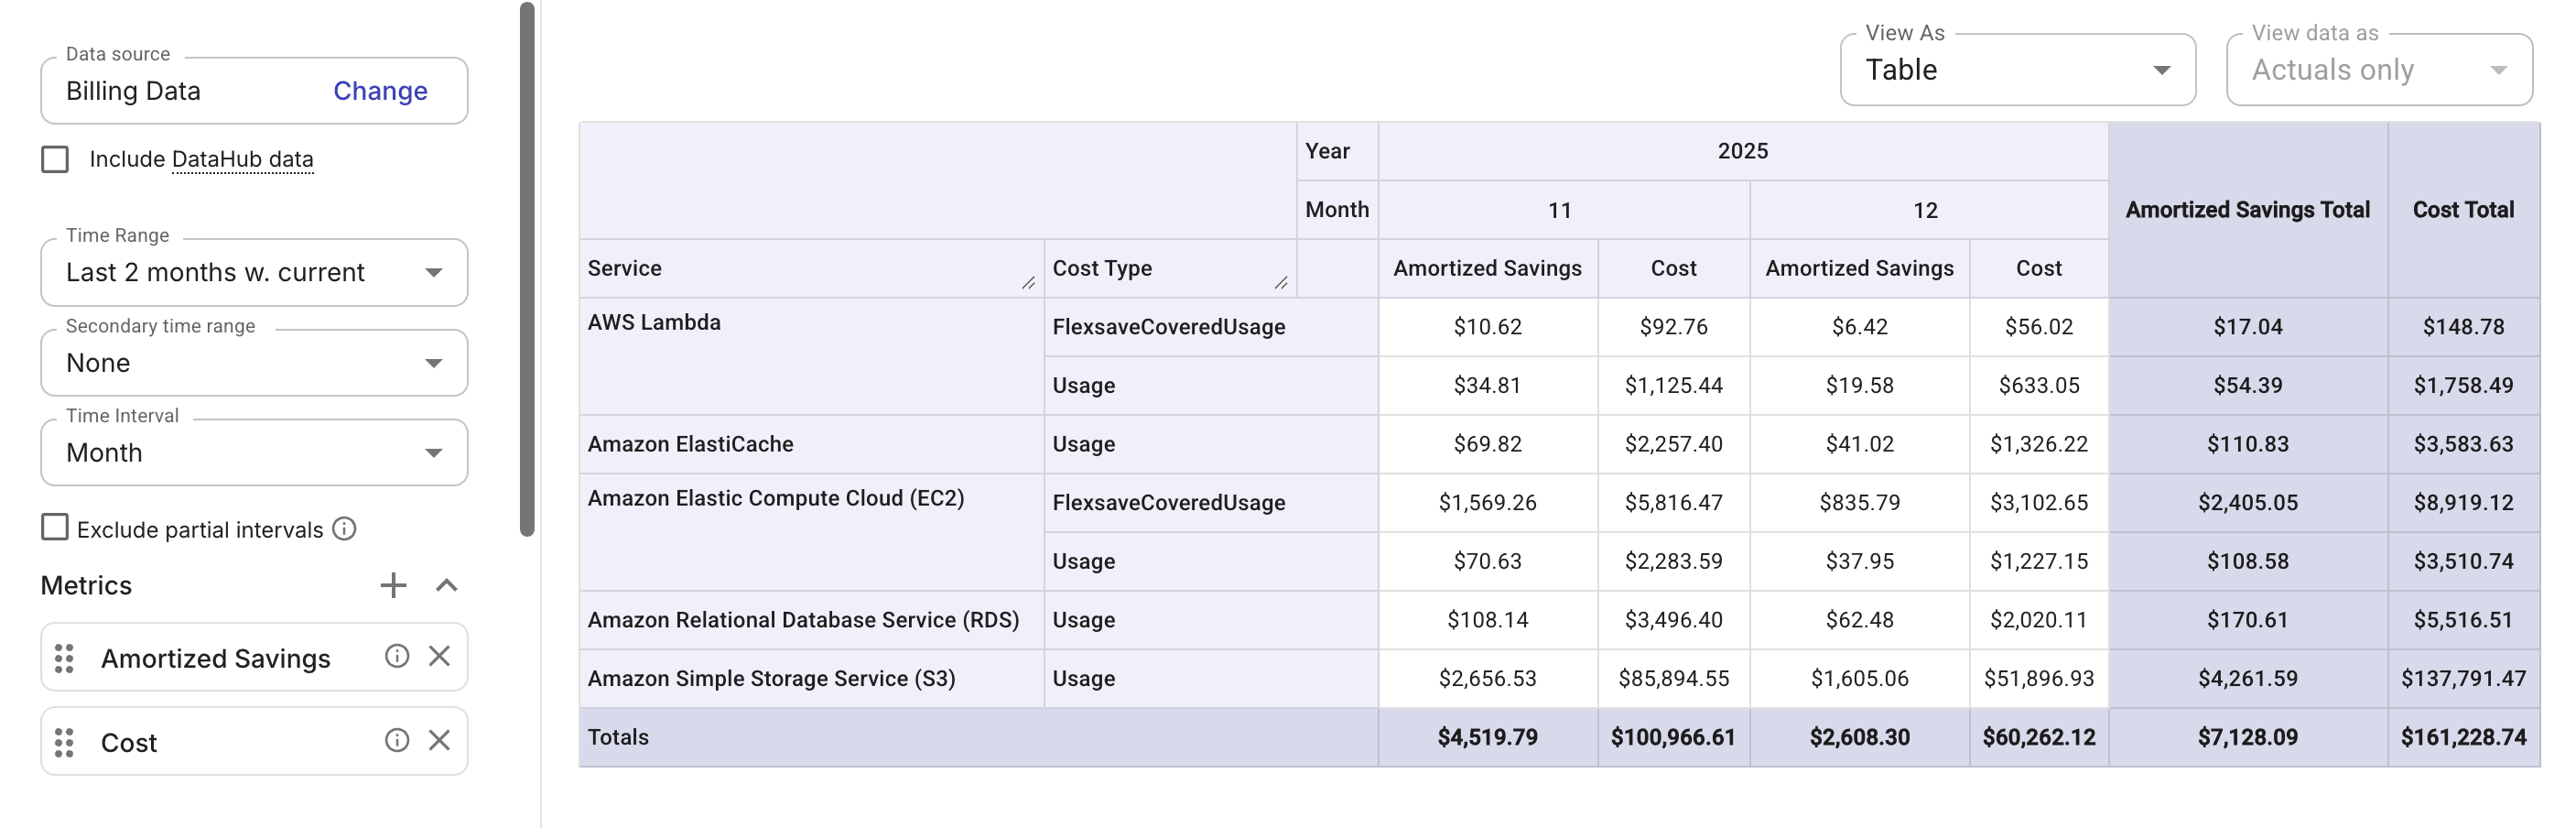Add a new metric with the plus icon
Image resolution: width=2576 pixels, height=828 pixels.
394,585
